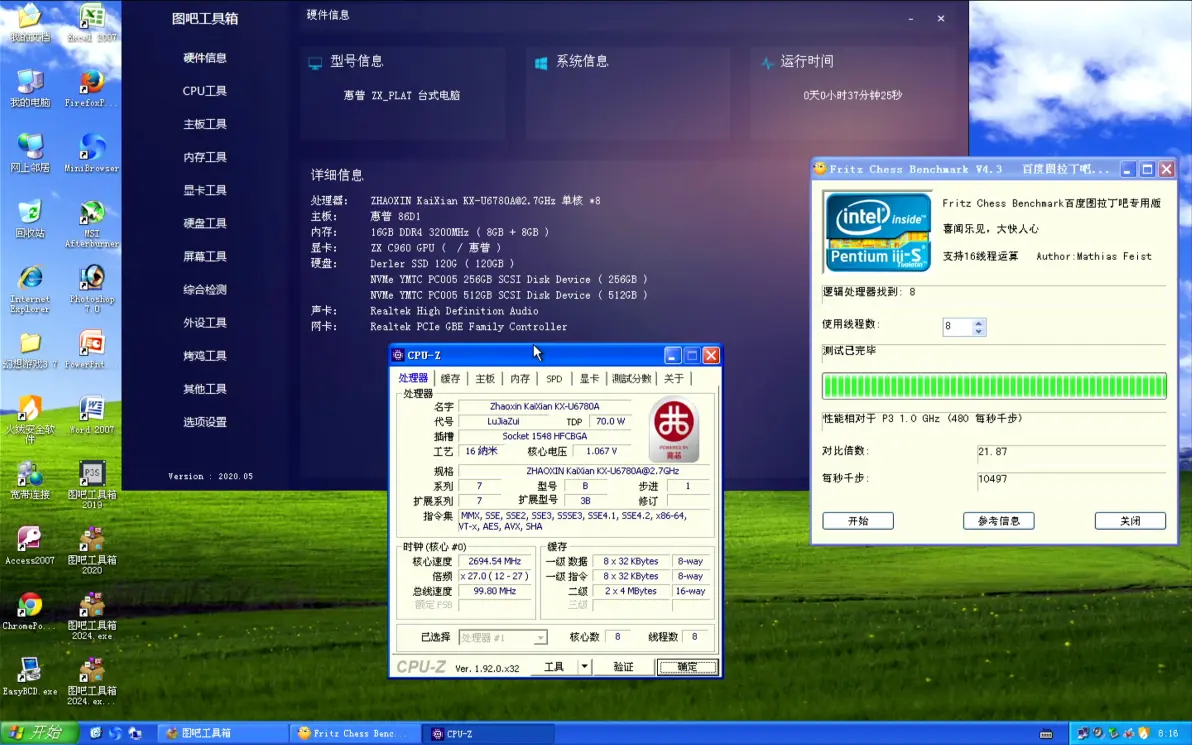Open the Photoshop 7.0 desktop icon
The image size is (1192, 745).
[x=92, y=289]
